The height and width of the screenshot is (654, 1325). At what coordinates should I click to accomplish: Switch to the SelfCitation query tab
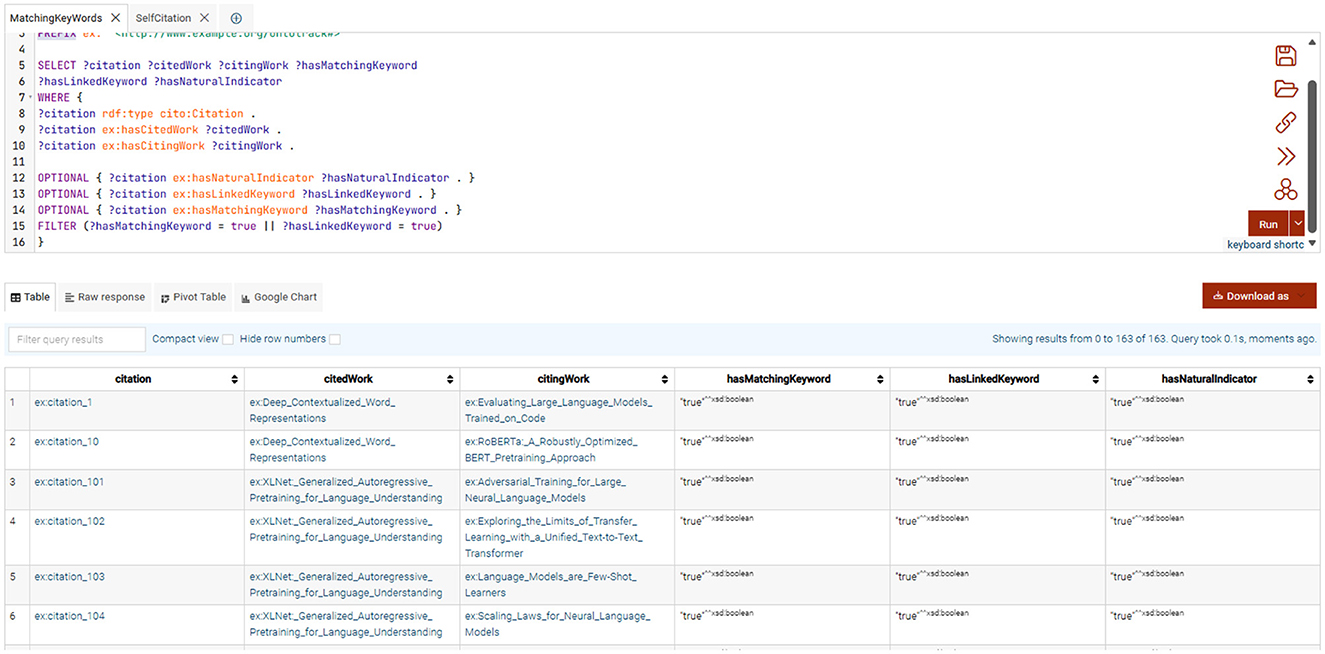pyautogui.click(x=162, y=18)
